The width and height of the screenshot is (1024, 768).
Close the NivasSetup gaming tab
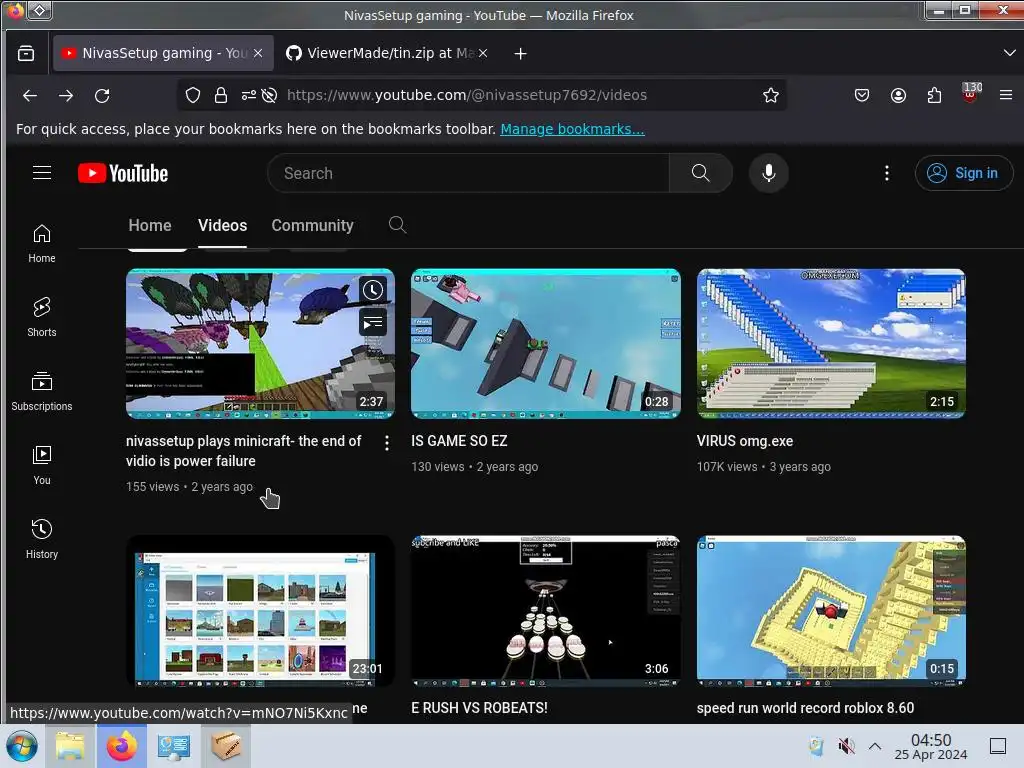pyautogui.click(x=258, y=54)
